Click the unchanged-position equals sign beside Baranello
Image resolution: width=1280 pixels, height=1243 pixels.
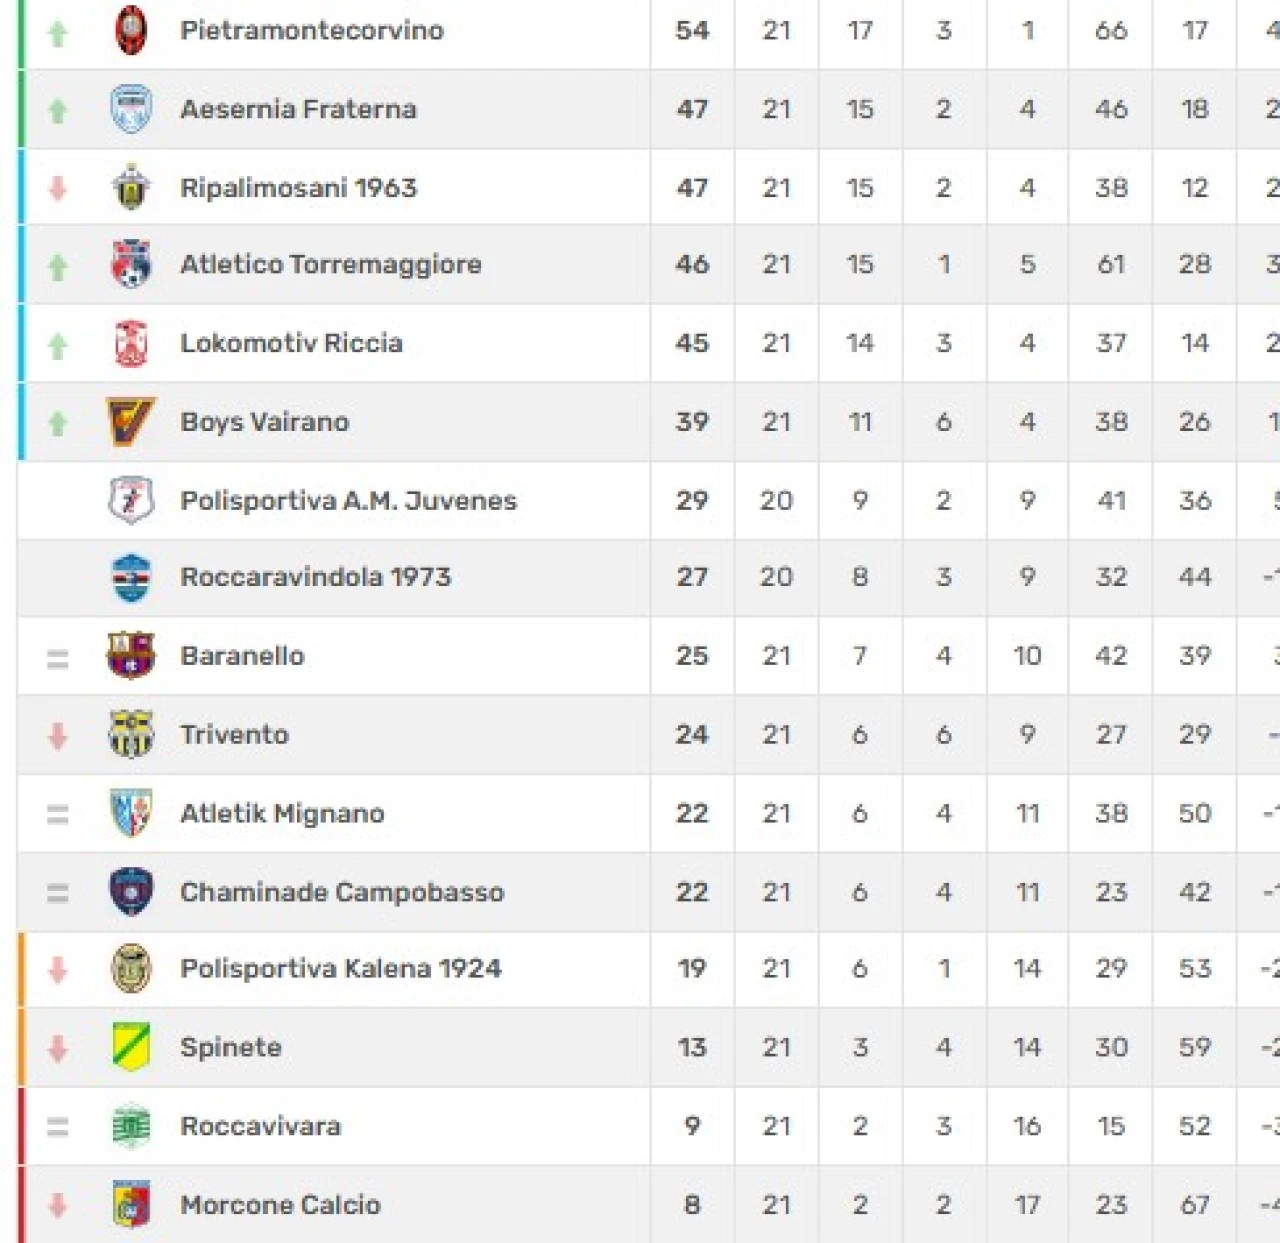[x=58, y=659]
